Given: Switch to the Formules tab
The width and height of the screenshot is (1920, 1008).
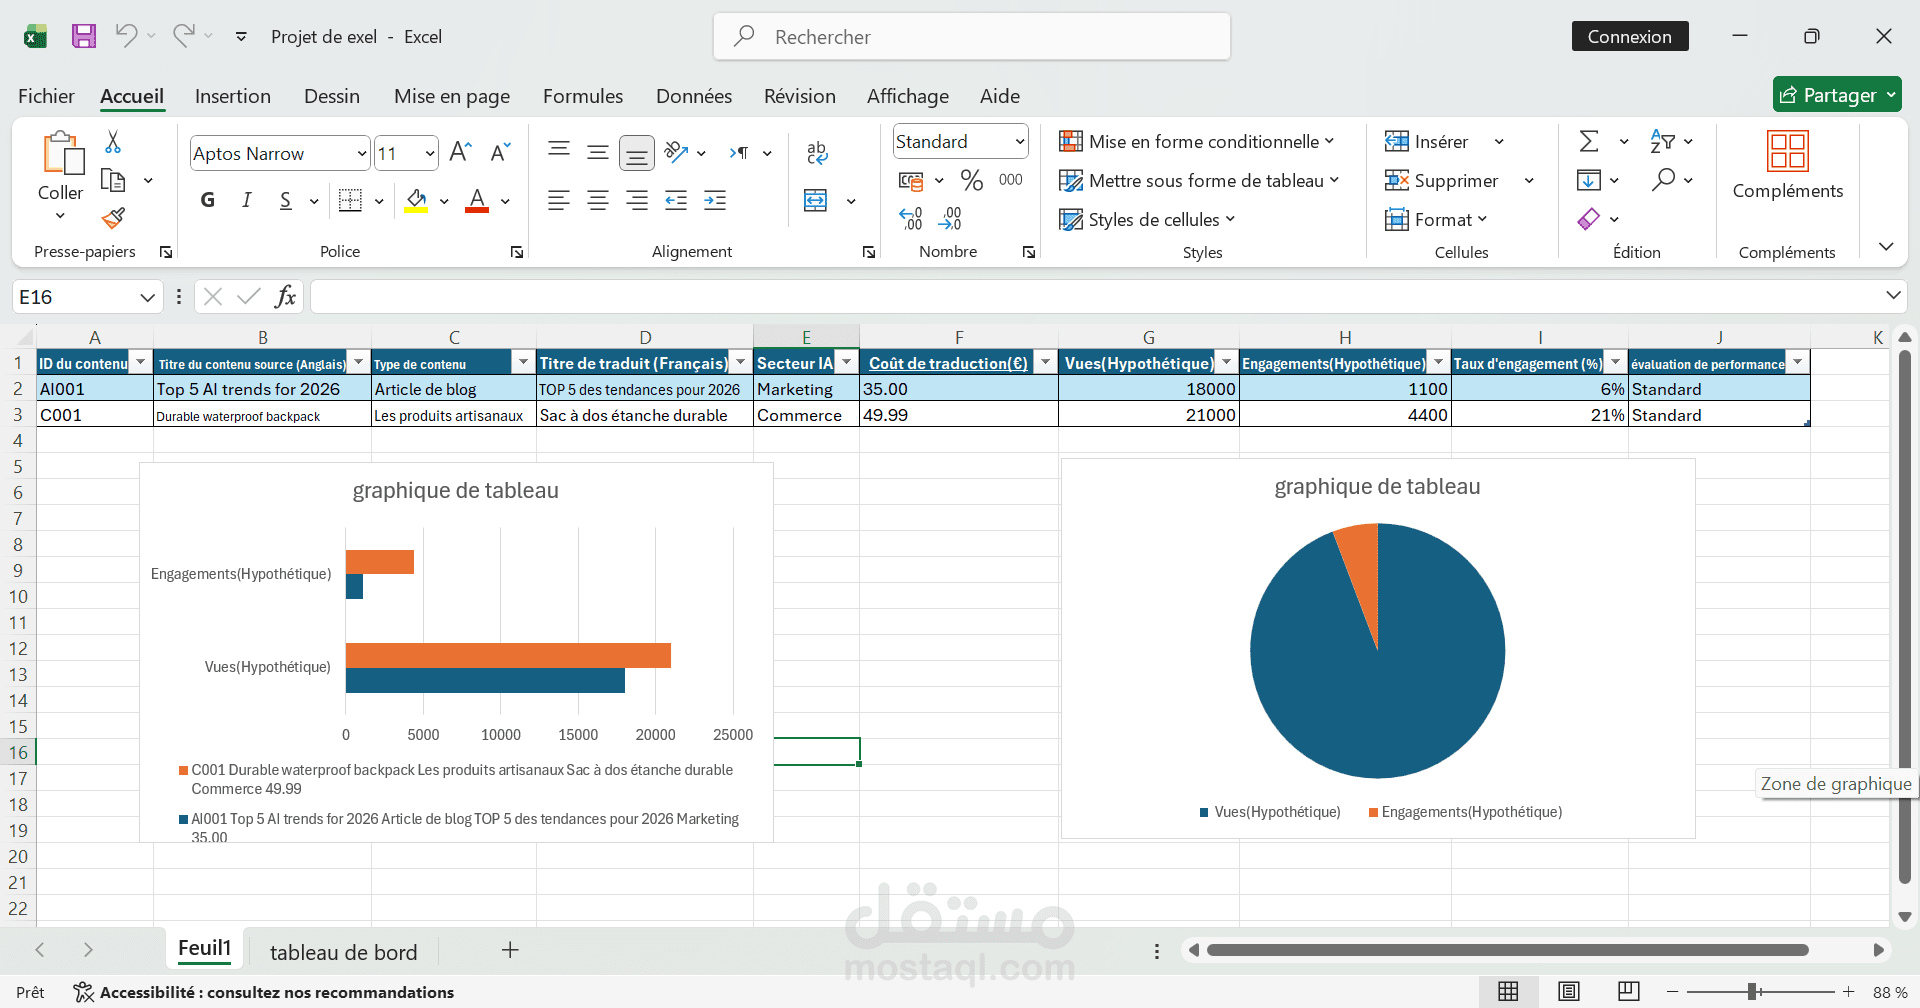Looking at the screenshot, I should tap(583, 96).
